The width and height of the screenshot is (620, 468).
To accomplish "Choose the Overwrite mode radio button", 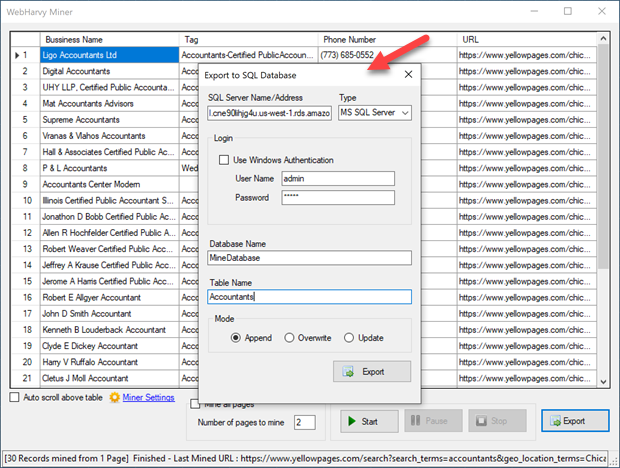I will (291, 338).
